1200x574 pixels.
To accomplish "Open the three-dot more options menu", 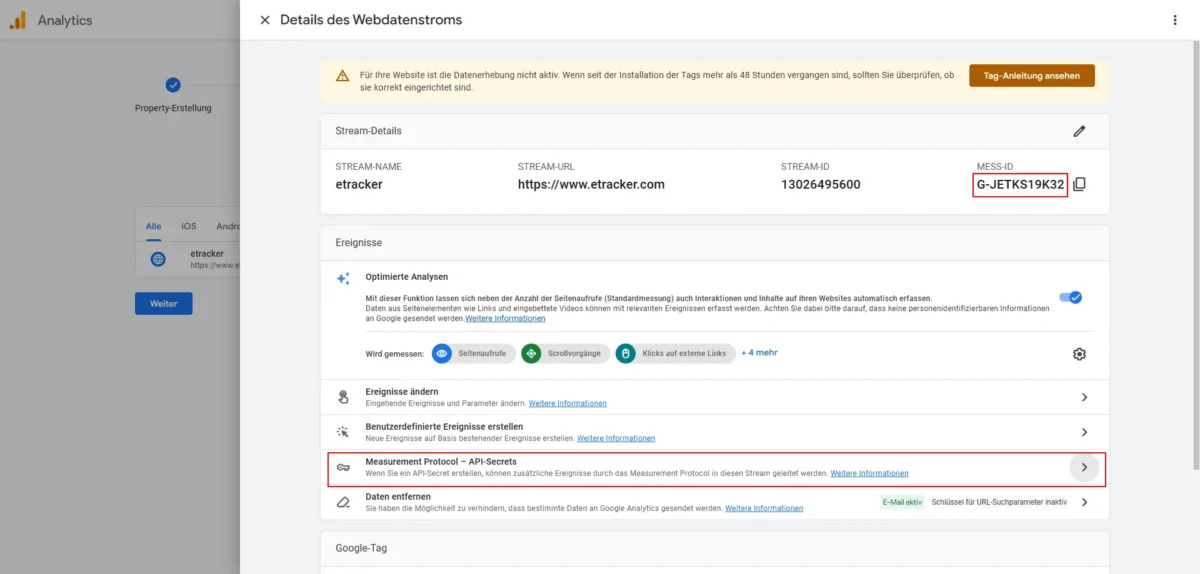I will click(x=1175, y=20).
